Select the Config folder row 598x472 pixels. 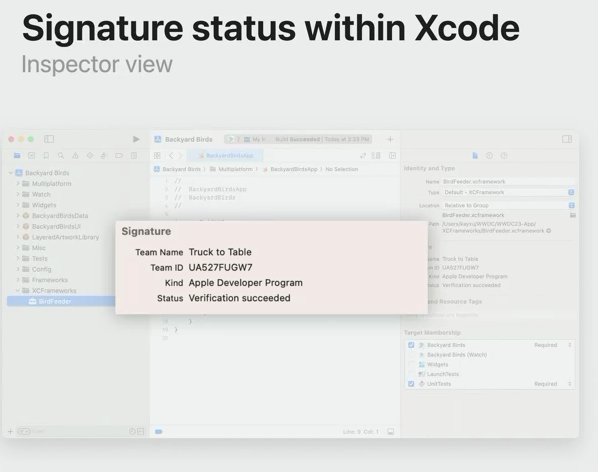(x=42, y=269)
